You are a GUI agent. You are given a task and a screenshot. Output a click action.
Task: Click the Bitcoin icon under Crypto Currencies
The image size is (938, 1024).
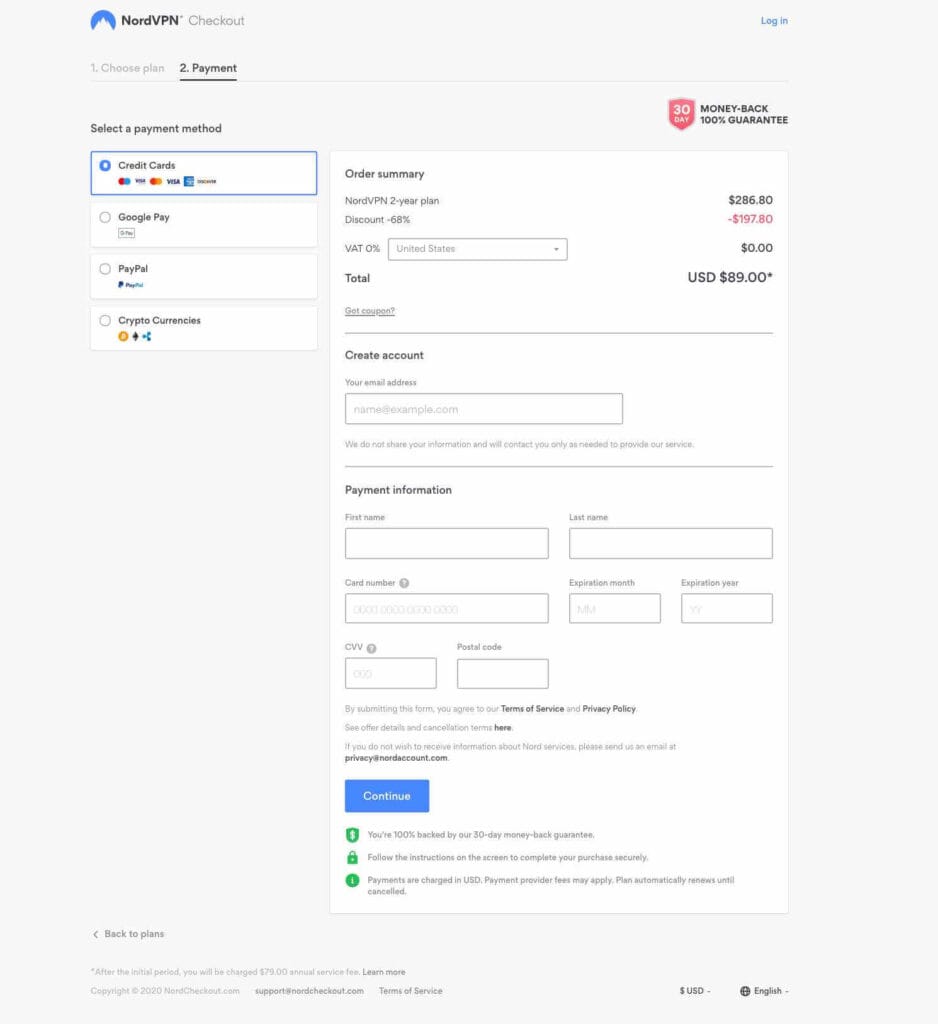click(x=123, y=337)
